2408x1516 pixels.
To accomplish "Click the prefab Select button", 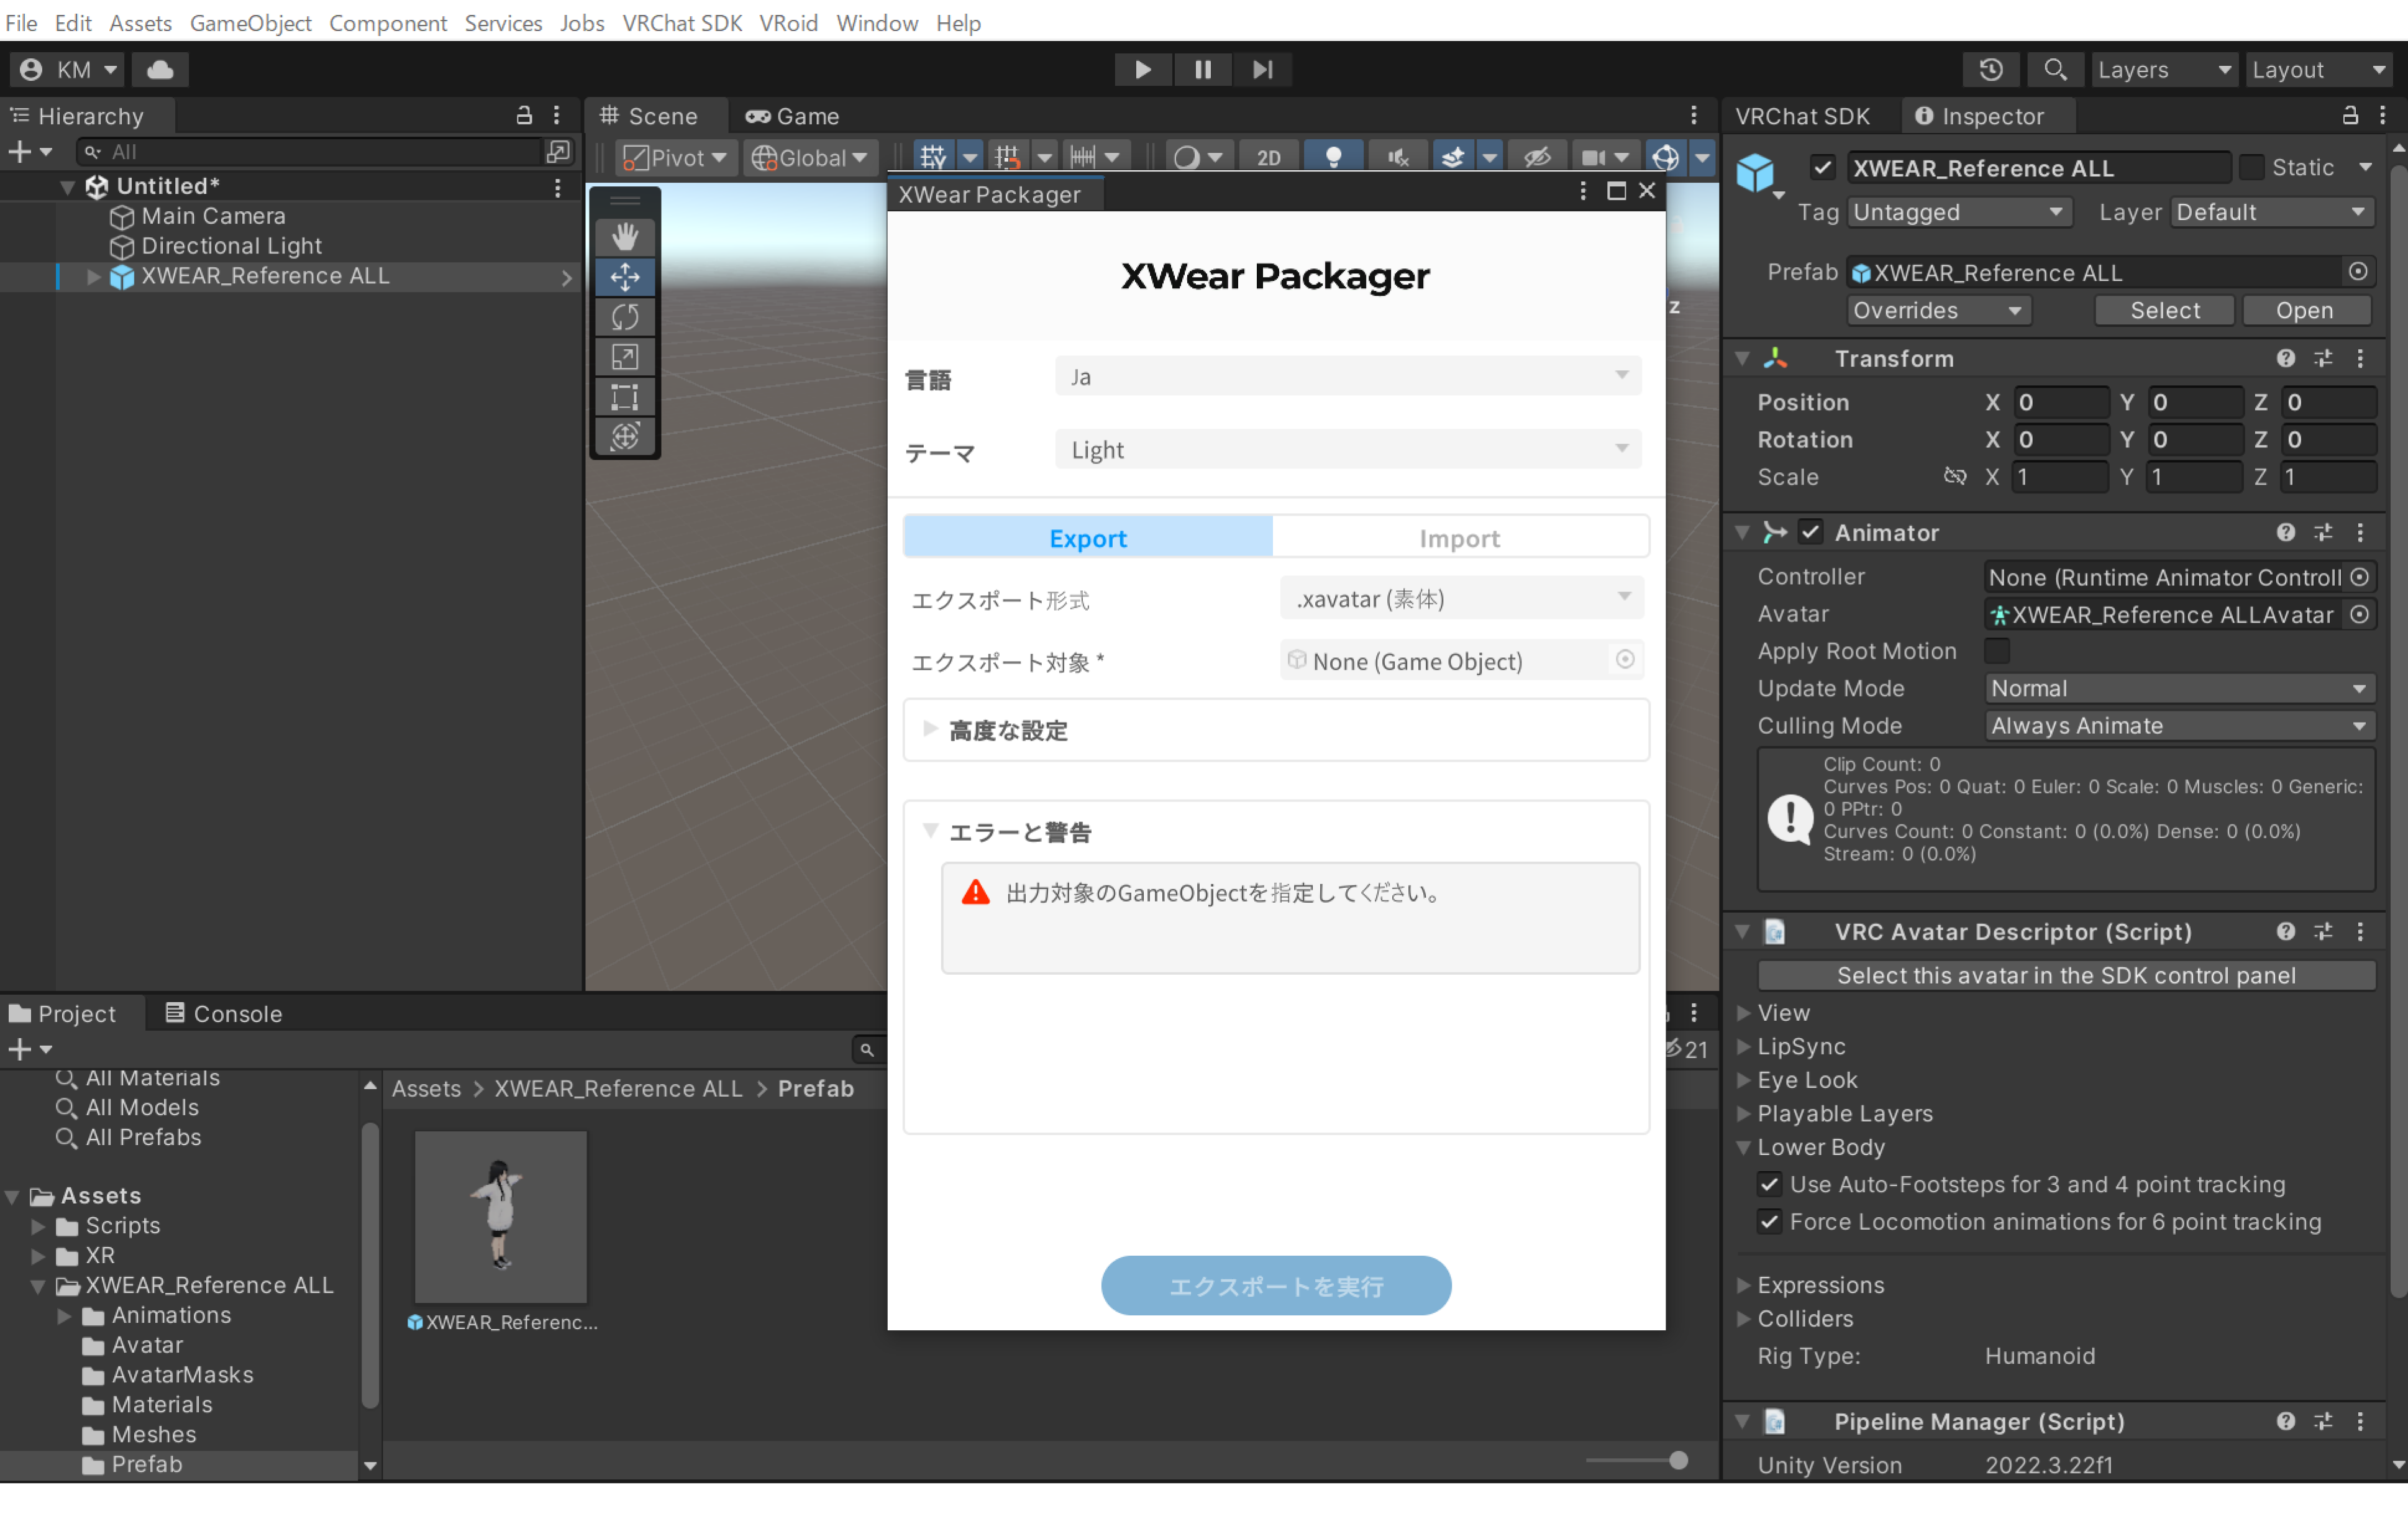I will coord(2164,310).
